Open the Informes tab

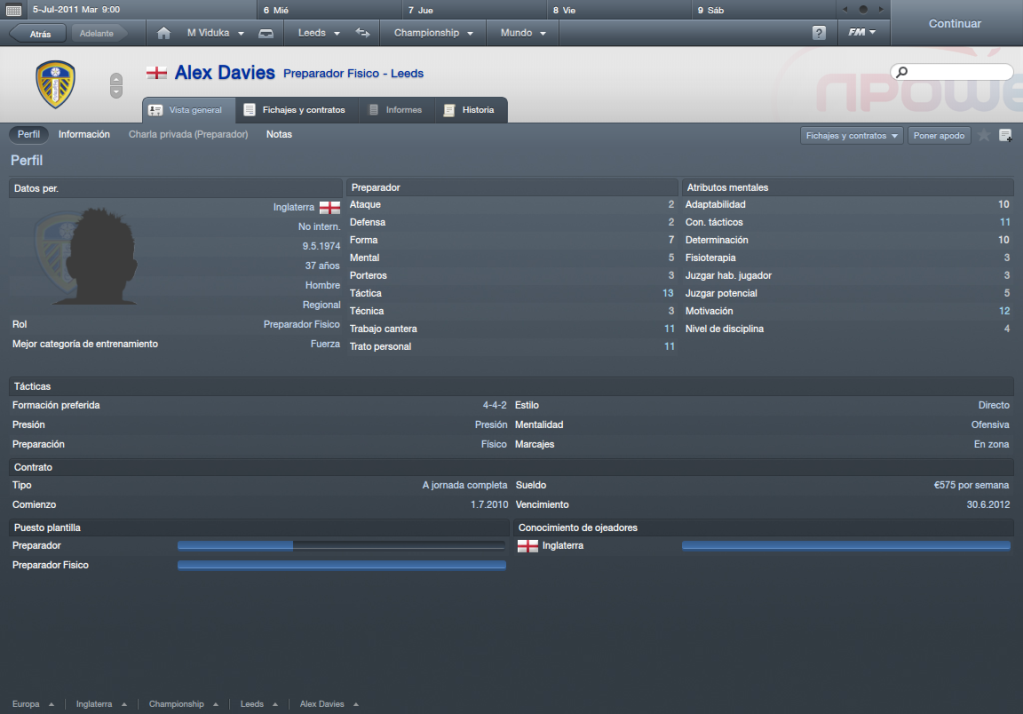coord(395,110)
